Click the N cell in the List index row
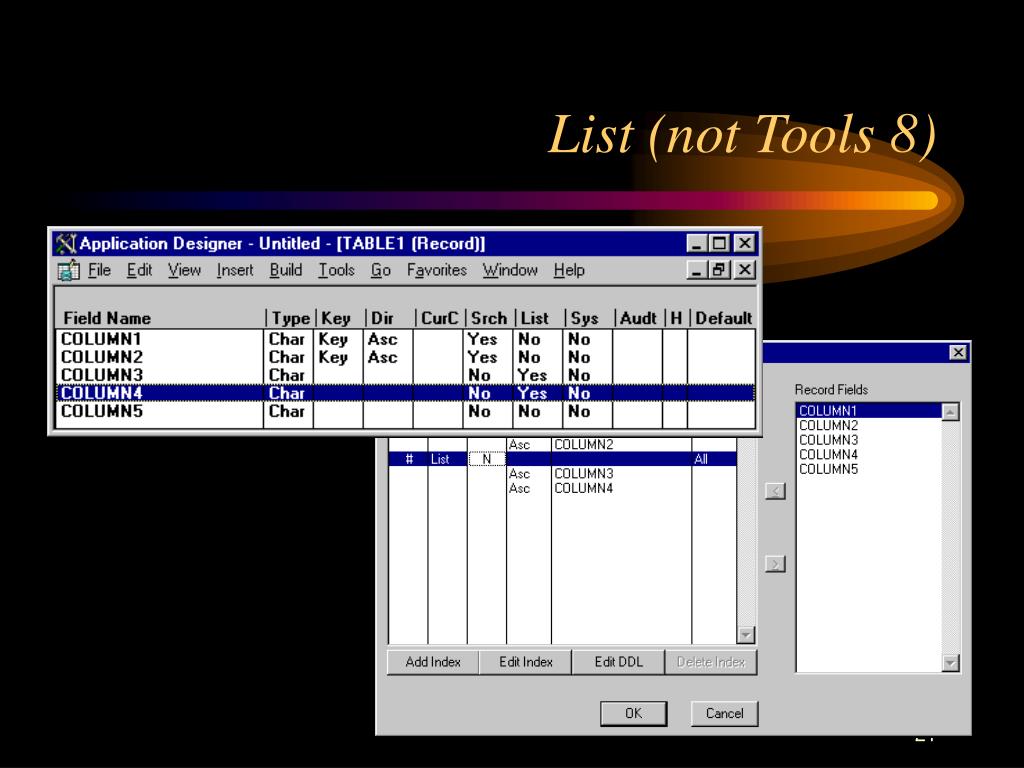The image size is (1024, 768). tap(487, 459)
